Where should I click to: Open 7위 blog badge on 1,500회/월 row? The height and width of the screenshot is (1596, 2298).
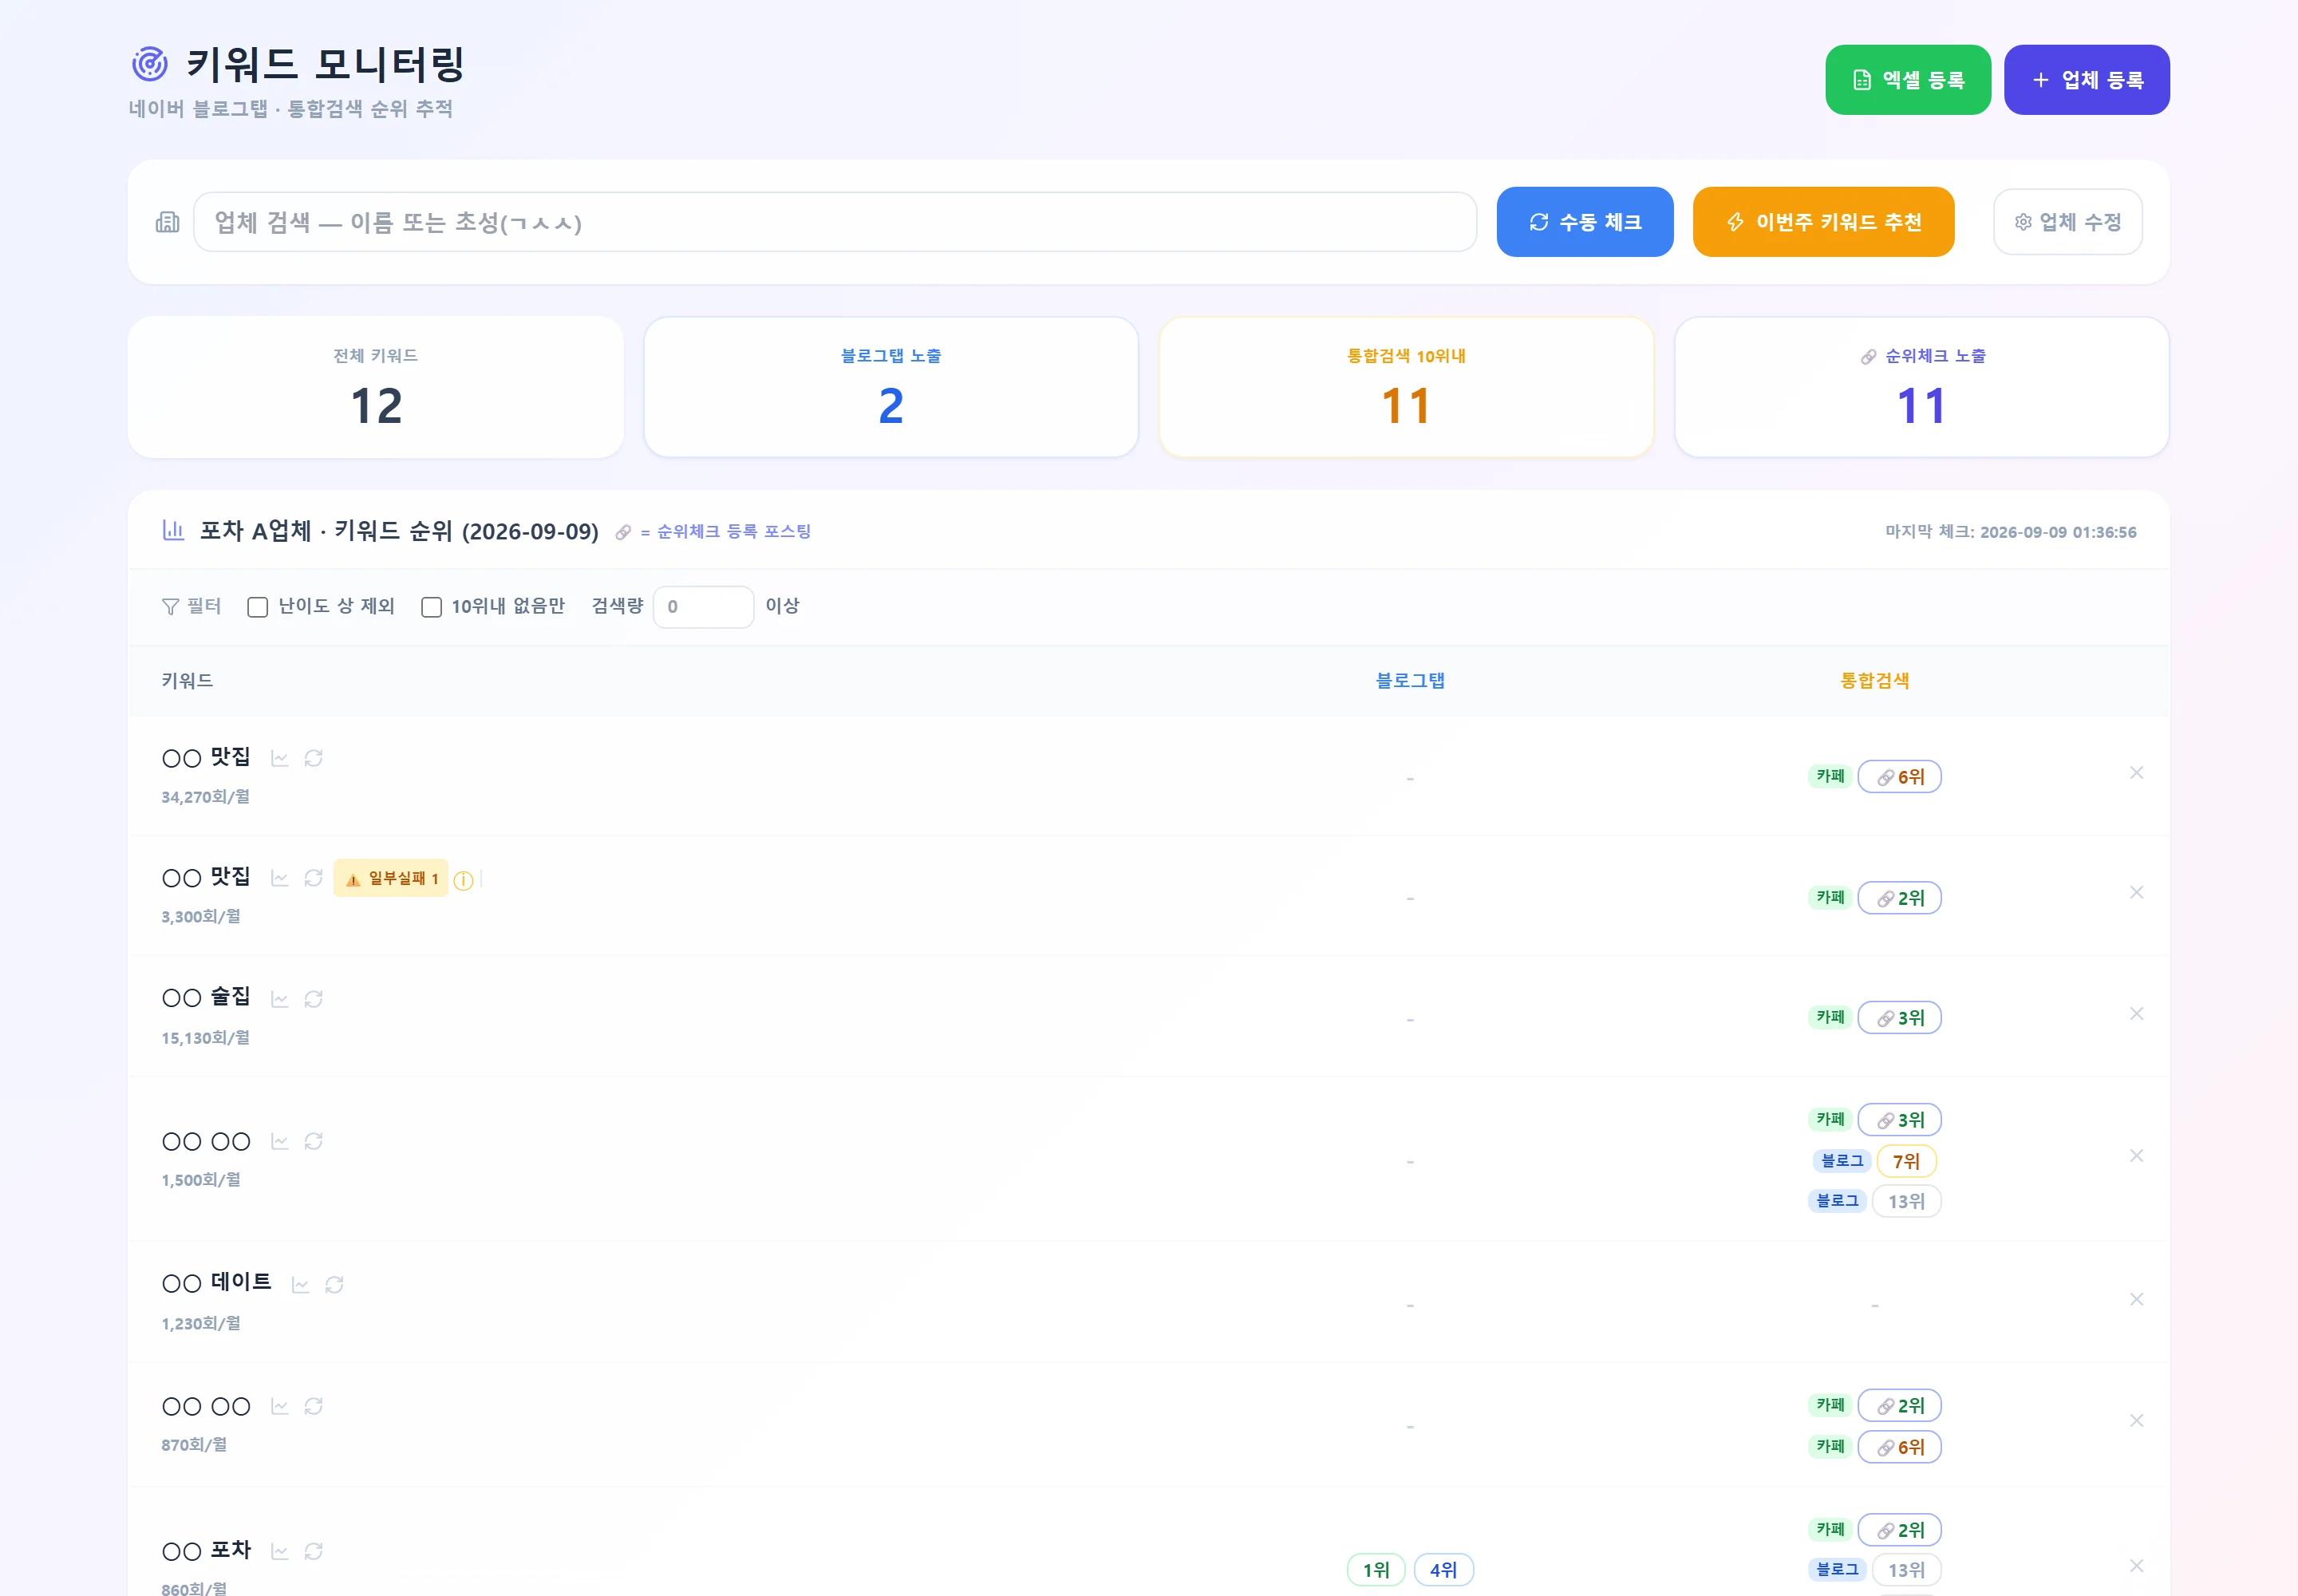tap(1906, 1162)
